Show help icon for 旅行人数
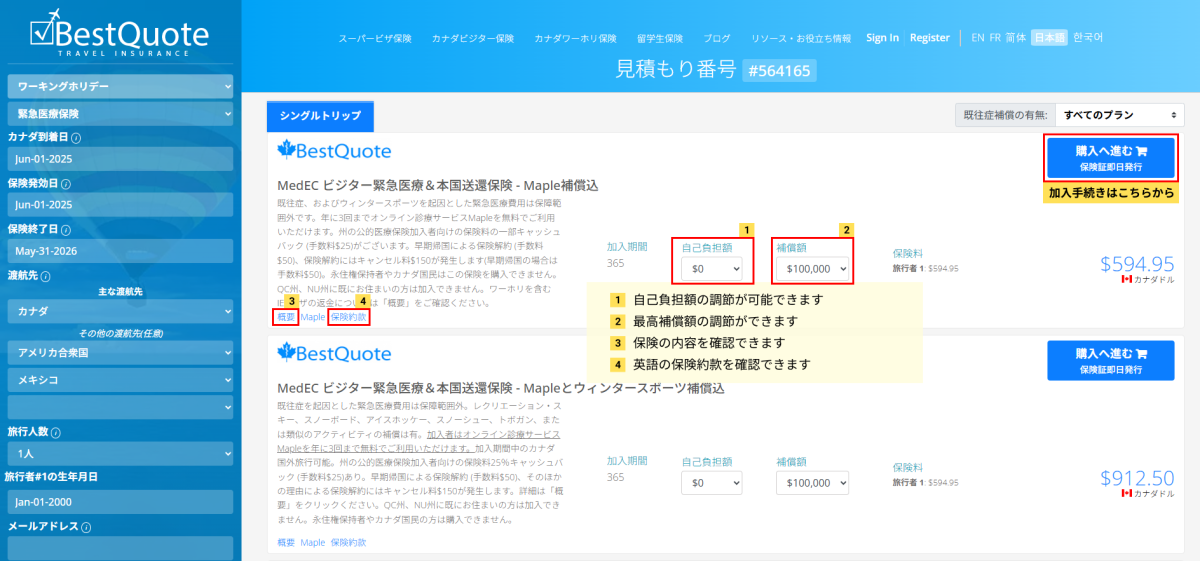The height and width of the screenshot is (561, 1200). [56, 433]
